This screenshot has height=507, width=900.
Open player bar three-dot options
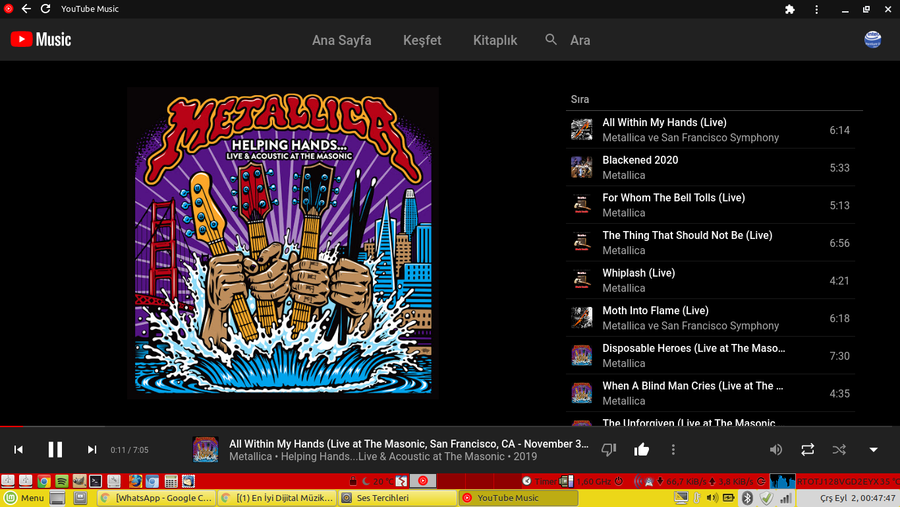[x=673, y=450]
